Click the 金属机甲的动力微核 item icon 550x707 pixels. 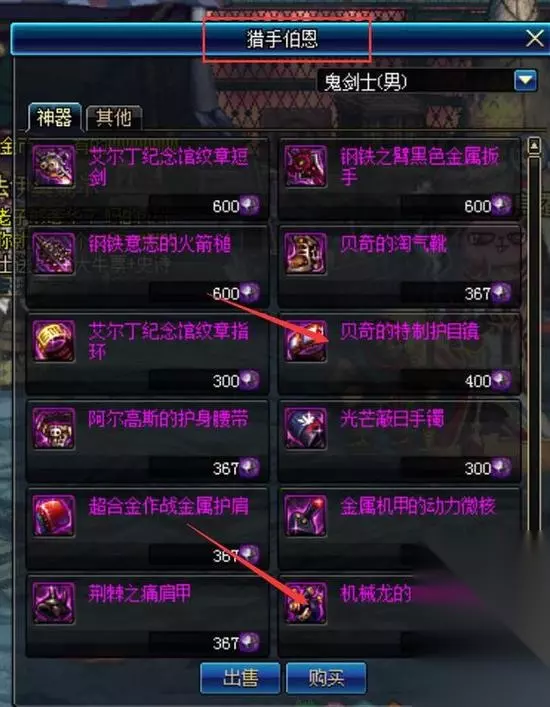[305, 515]
